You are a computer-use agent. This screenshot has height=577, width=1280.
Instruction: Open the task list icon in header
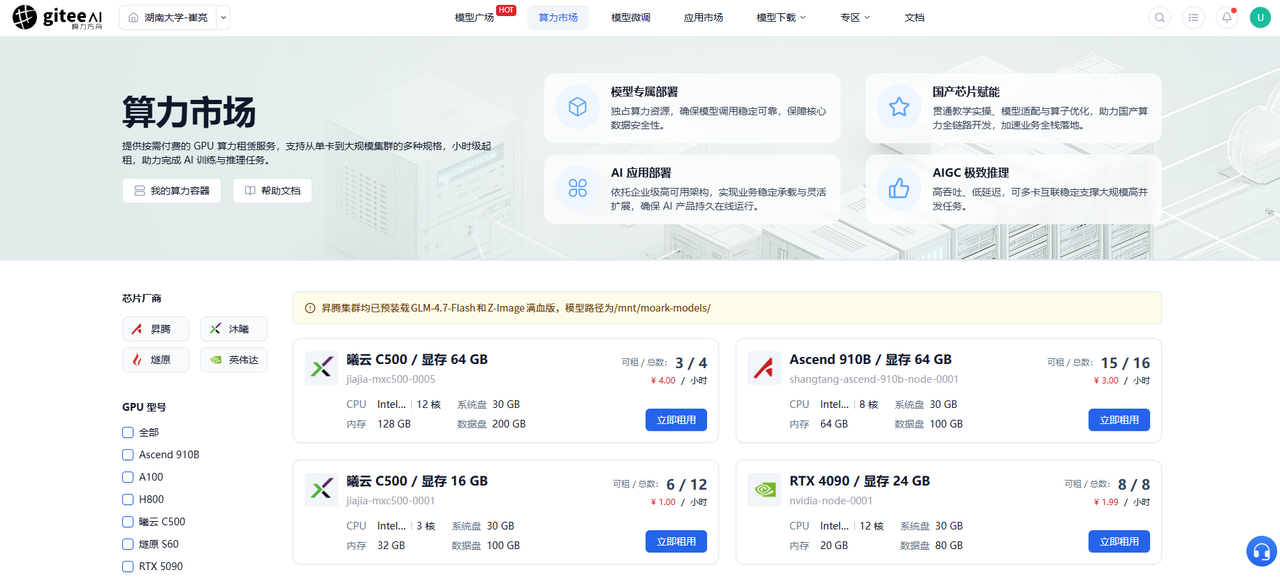pyautogui.click(x=1193, y=17)
